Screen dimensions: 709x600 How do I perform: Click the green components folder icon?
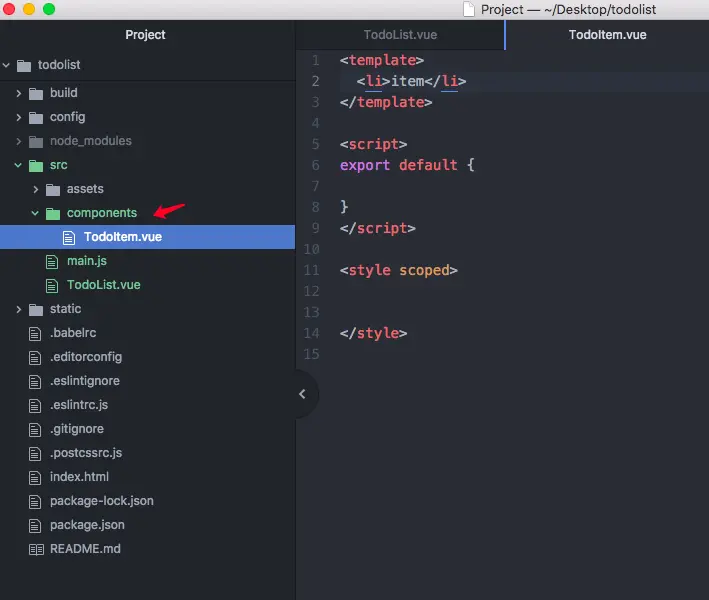point(53,213)
